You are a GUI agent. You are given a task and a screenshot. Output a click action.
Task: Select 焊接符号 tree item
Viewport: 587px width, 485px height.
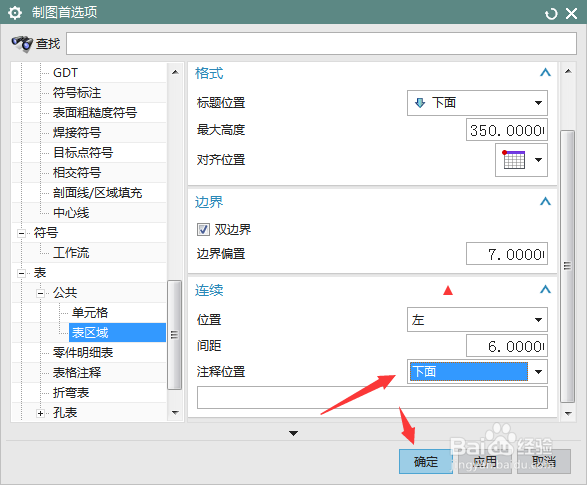pyautogui.click(x=77, y=132)
